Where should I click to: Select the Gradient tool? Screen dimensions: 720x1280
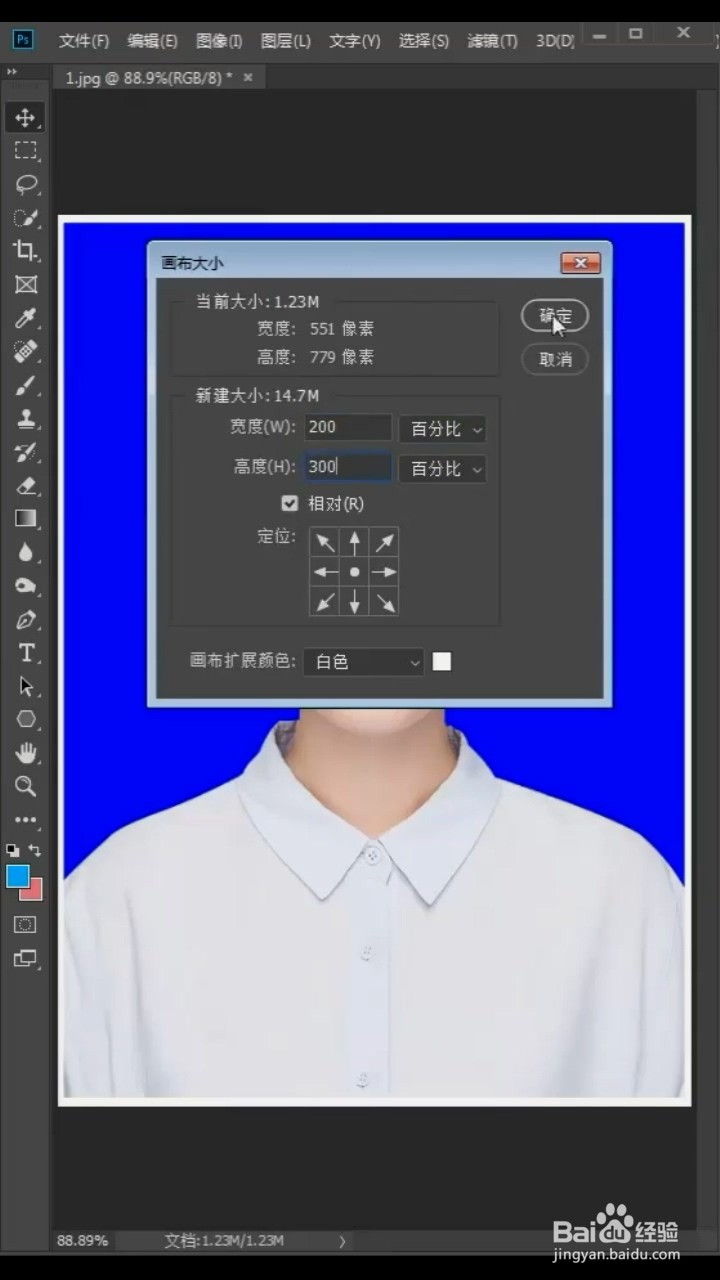(26, 519)
